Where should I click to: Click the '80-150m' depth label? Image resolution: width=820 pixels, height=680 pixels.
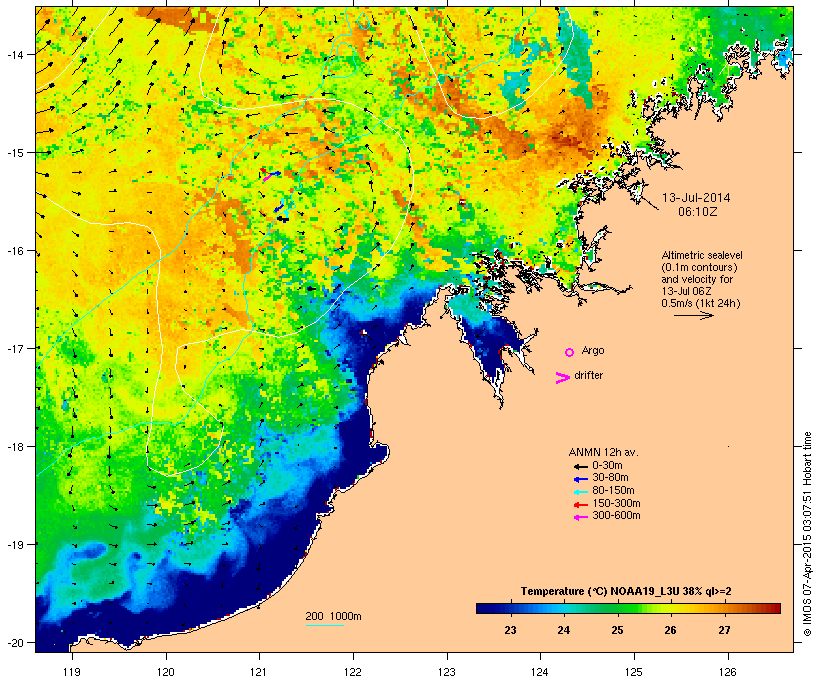click(x=613, y=491)
